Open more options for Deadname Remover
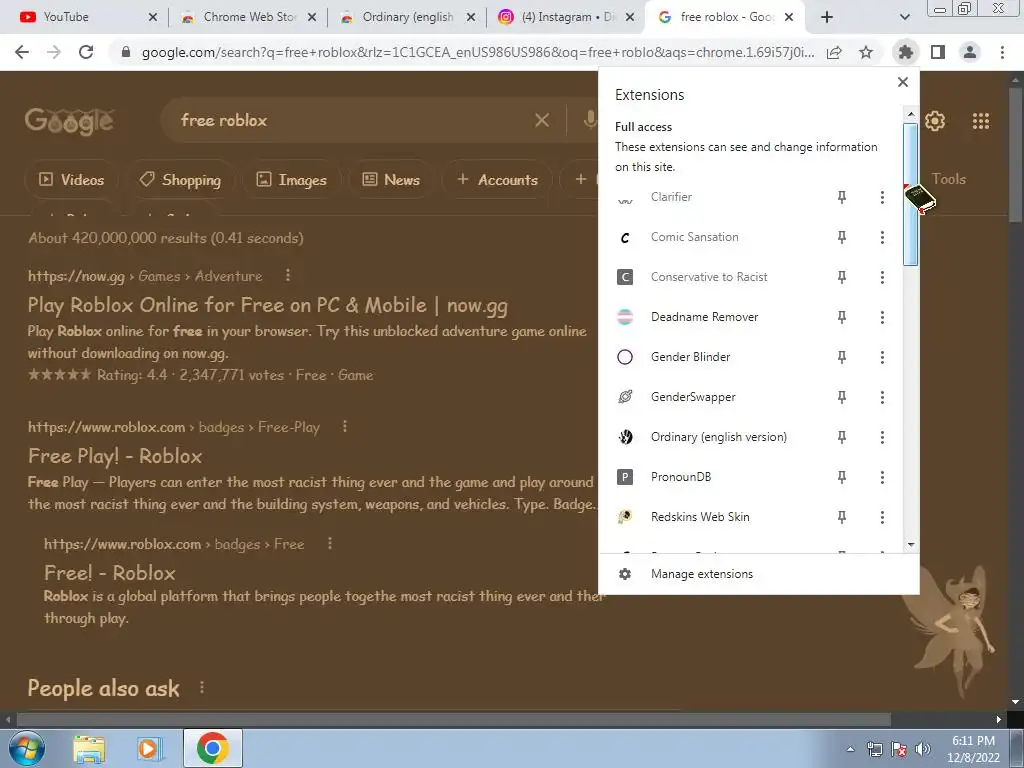The width and height of the screenshot is (1024, 768). pos(882,317)
